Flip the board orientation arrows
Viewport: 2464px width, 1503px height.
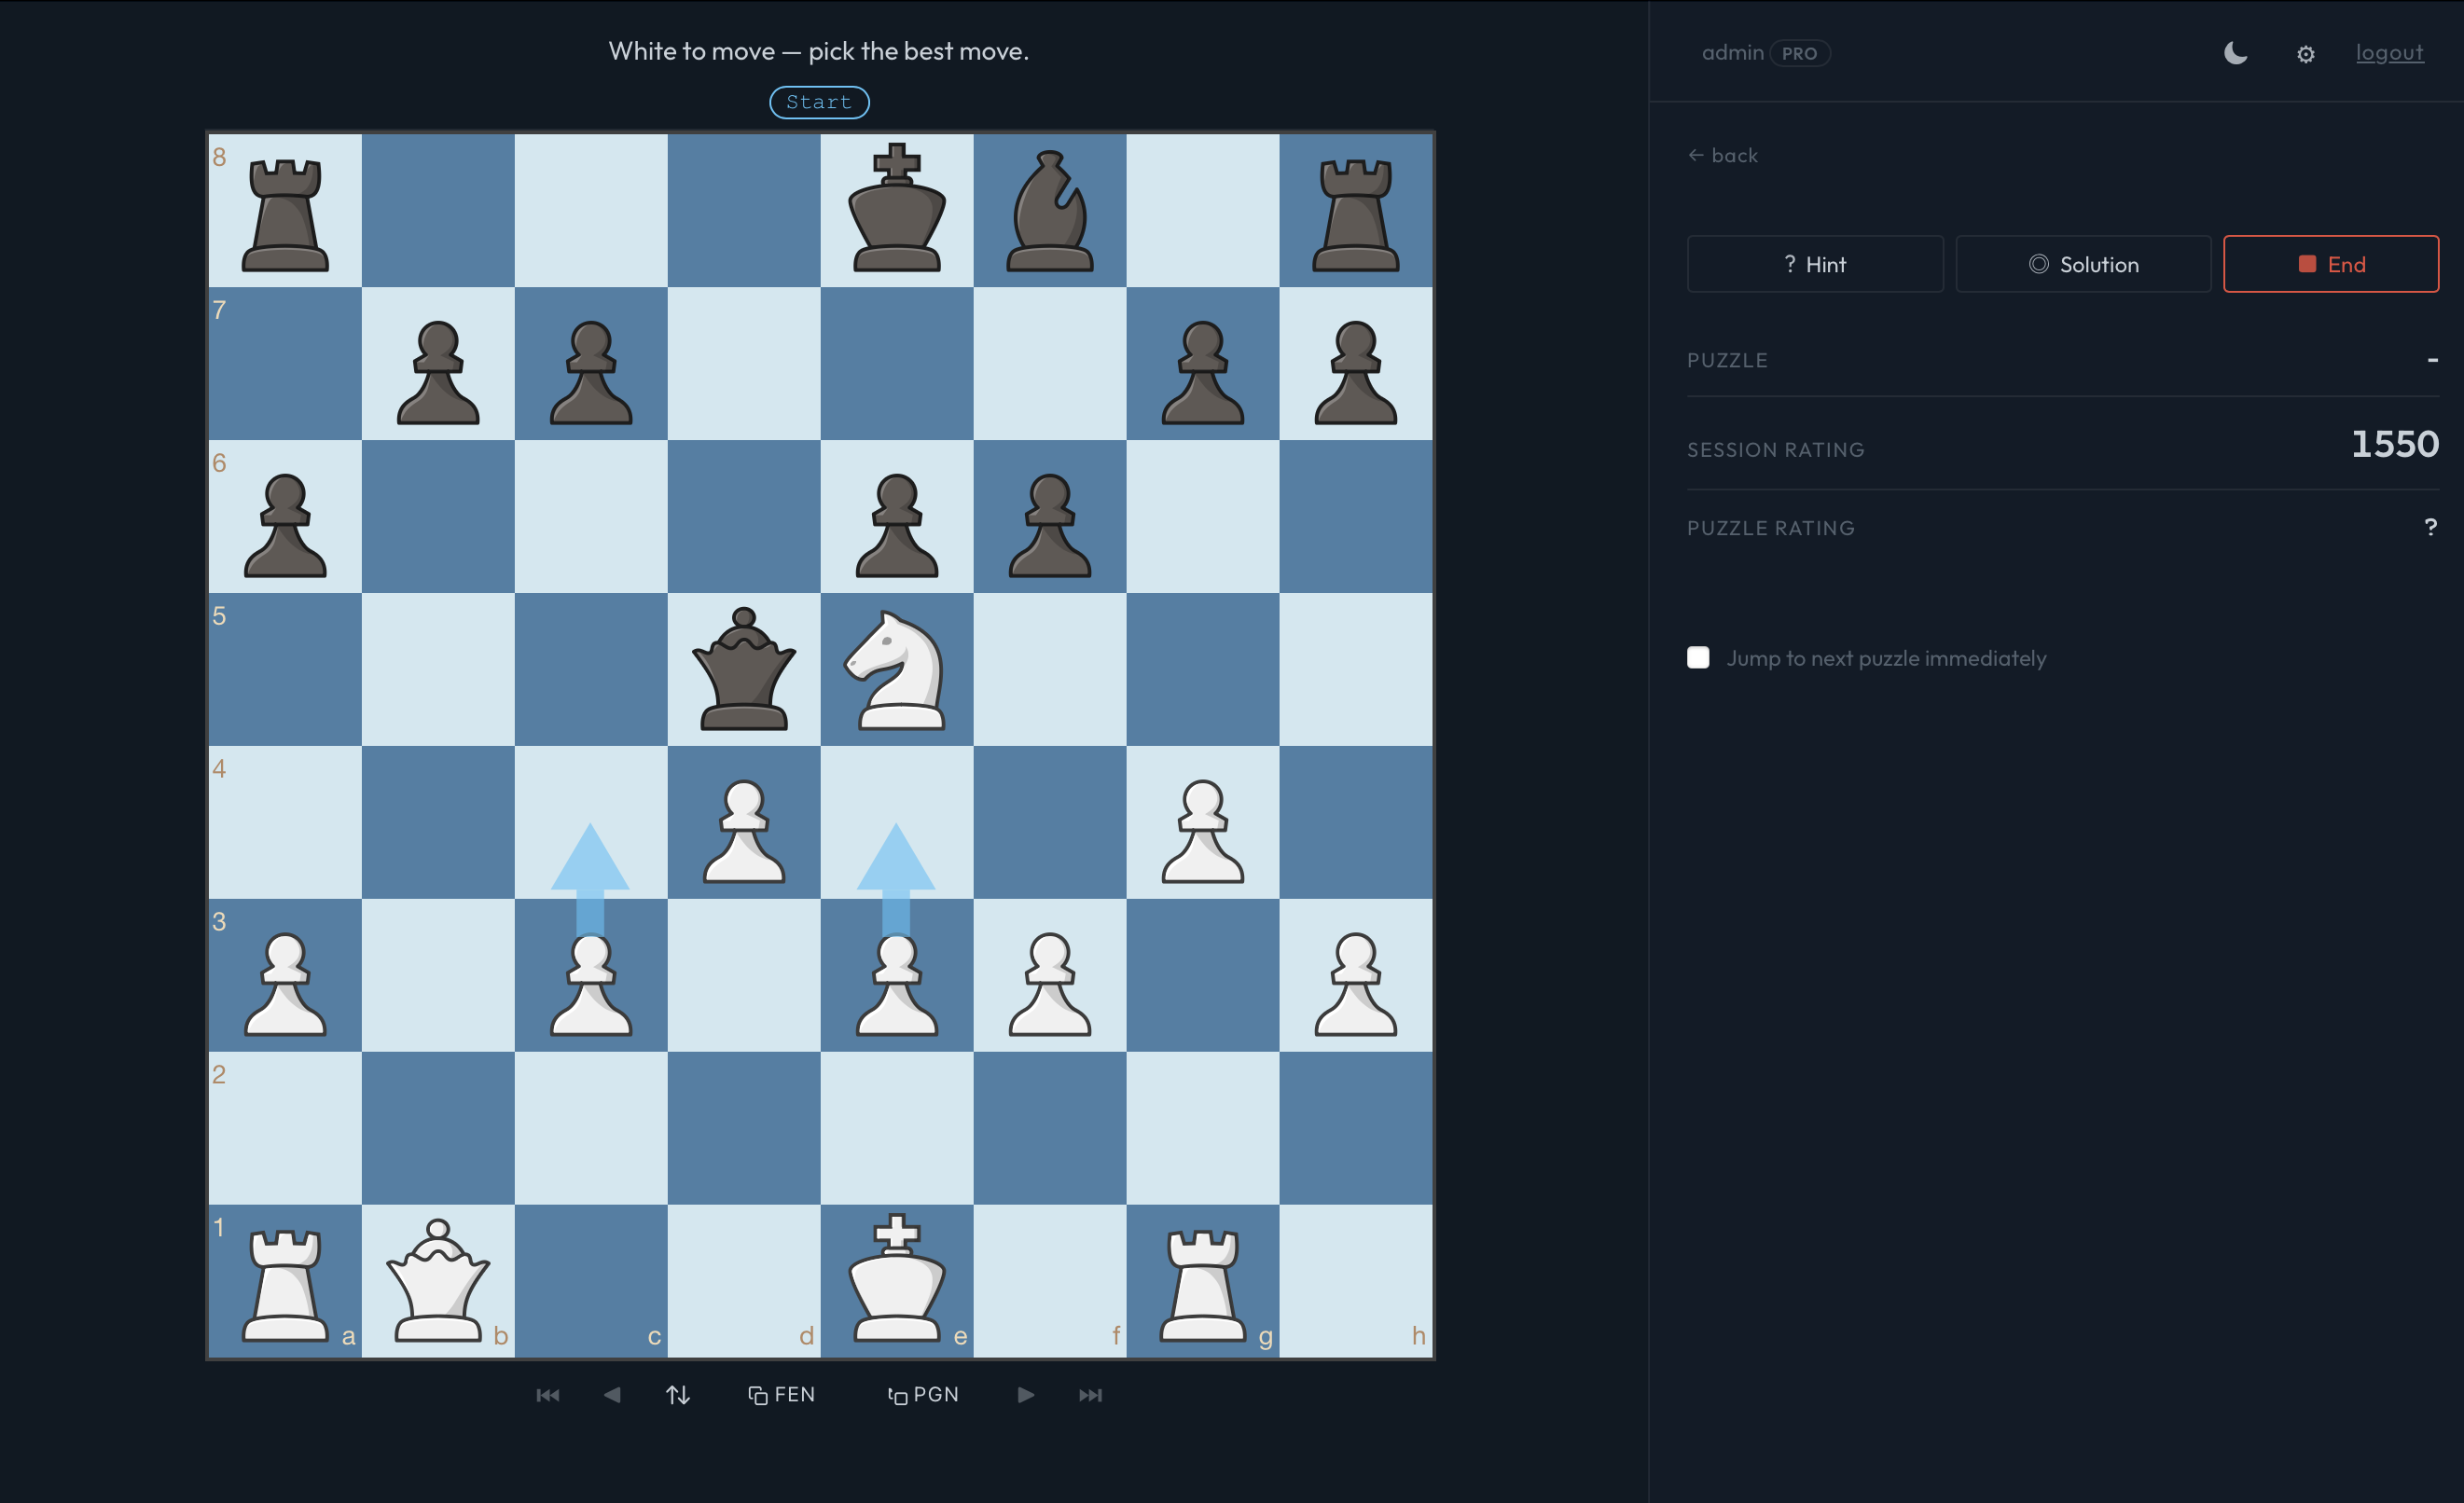pos(678,1394)
